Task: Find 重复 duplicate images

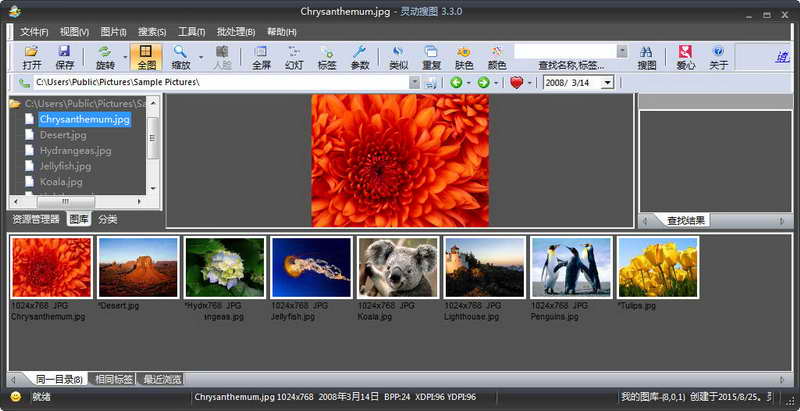Action: [431, 57]
